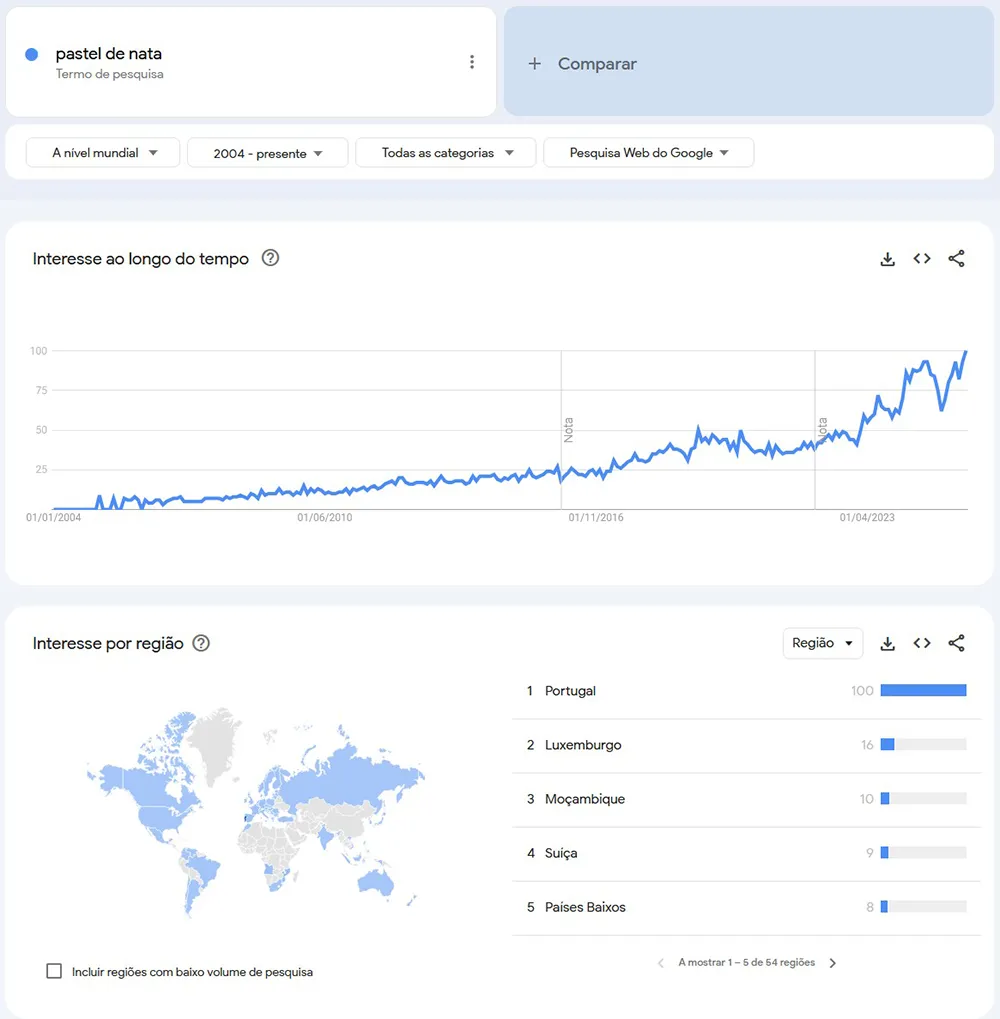The width and height of the screenshot is (1000, 1019).
Task: Share the interest-by-region results
Action: coord(956,643)
